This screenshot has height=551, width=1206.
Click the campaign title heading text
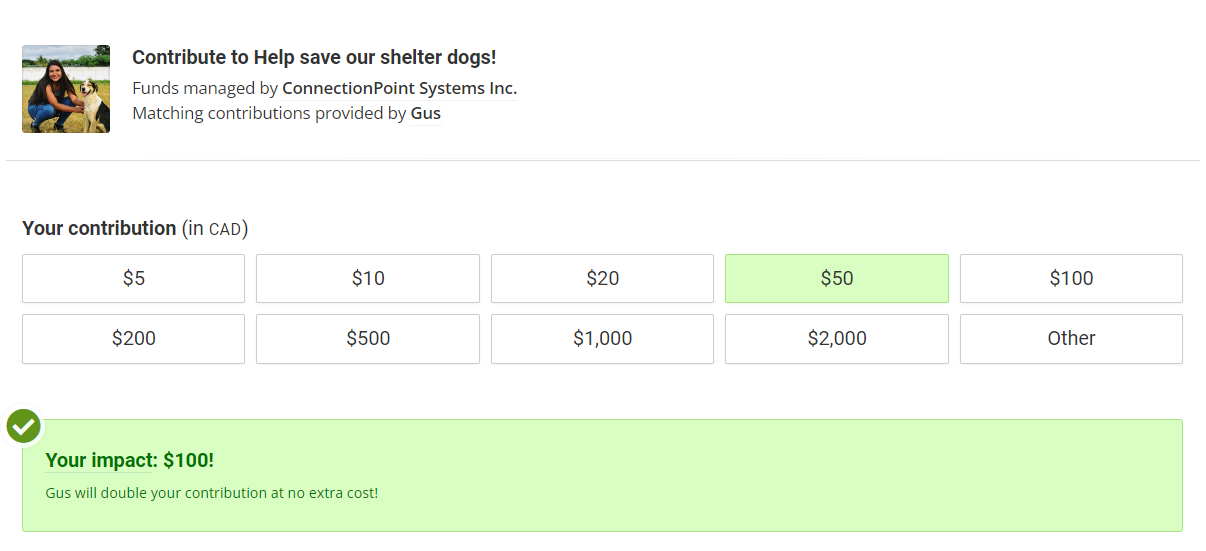(314, 57)
